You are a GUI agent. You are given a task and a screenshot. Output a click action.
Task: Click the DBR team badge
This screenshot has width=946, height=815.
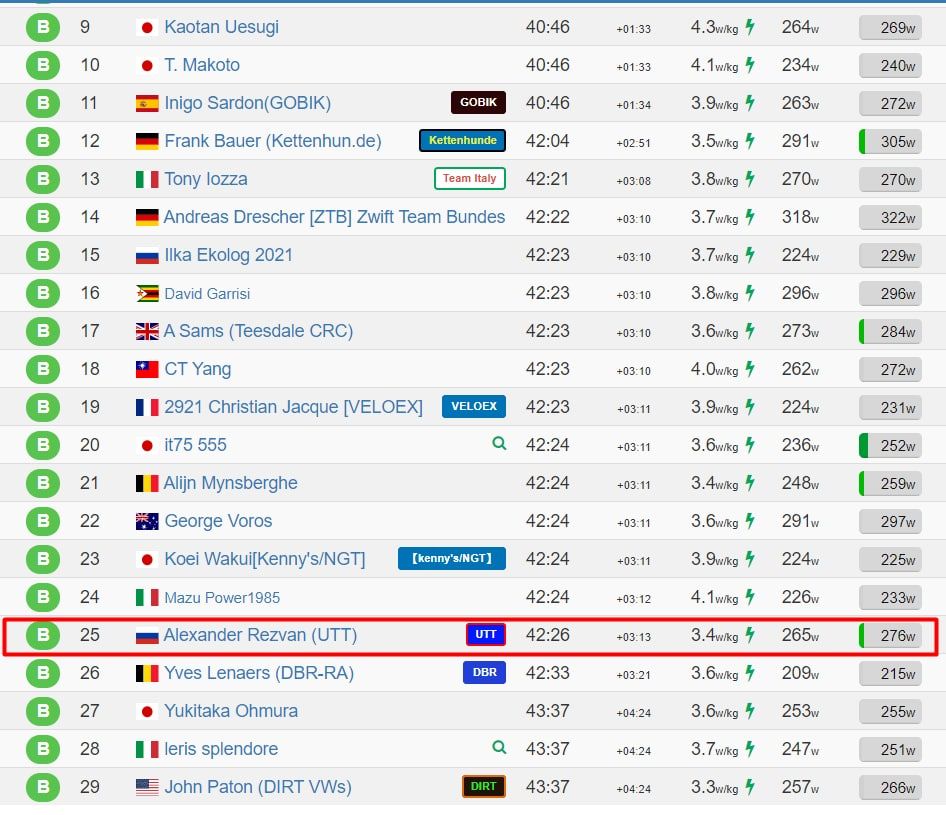click(484, 673)
